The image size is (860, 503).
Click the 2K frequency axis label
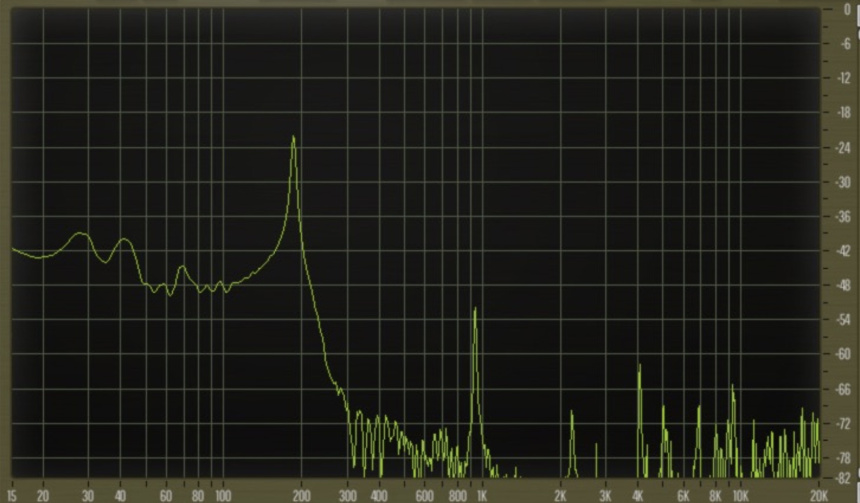(x=560, y=496)
